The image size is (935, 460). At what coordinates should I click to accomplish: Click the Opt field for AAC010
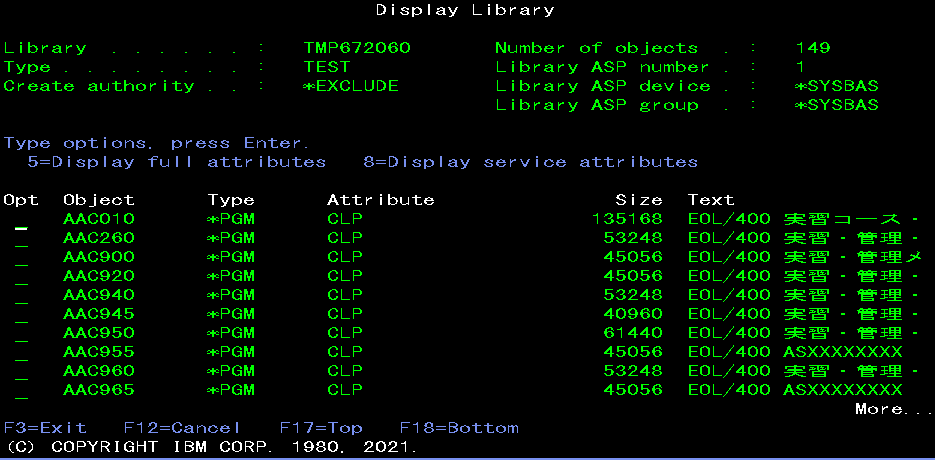(x=21, y=220)
